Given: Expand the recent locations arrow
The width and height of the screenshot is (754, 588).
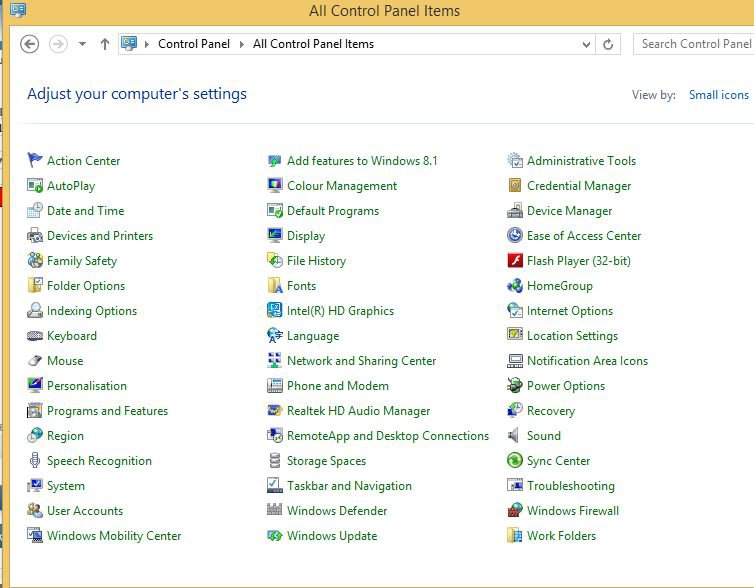Looking at the screenshot, I should point(82,44).
